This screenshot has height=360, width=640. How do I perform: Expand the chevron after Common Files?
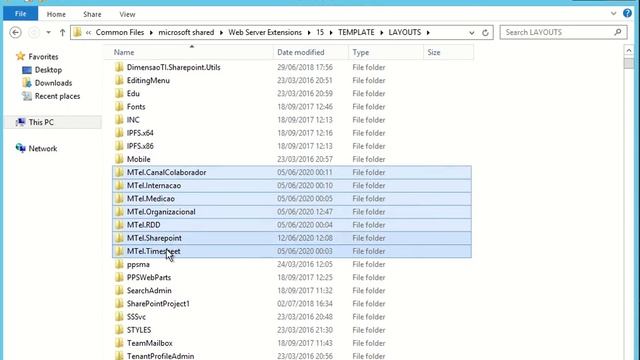[151, 32]
